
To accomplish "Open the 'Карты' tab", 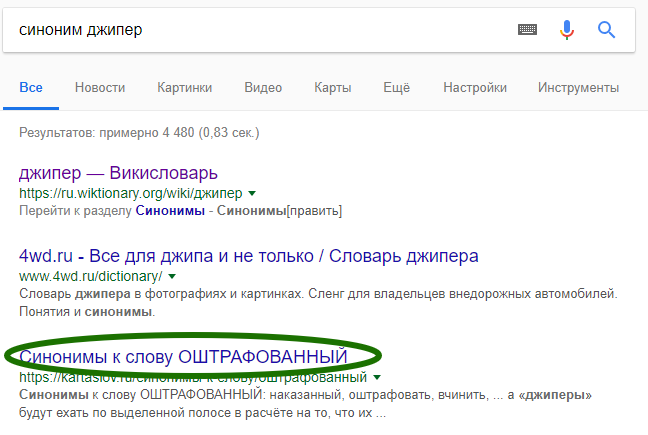I will pos(333,88).
